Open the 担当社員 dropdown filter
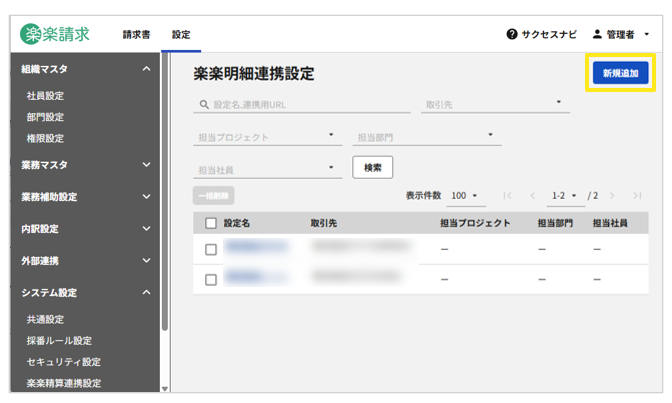The image size is (672, 403). click(267, 170)
